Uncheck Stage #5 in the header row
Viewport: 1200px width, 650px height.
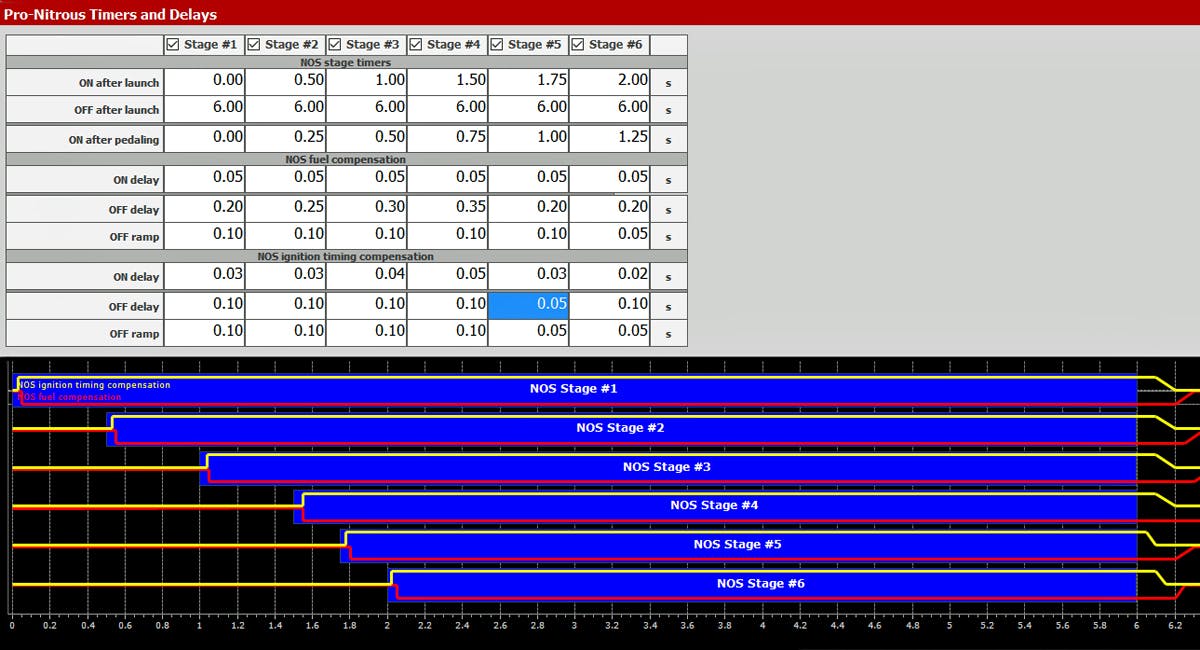coord(498,45)
